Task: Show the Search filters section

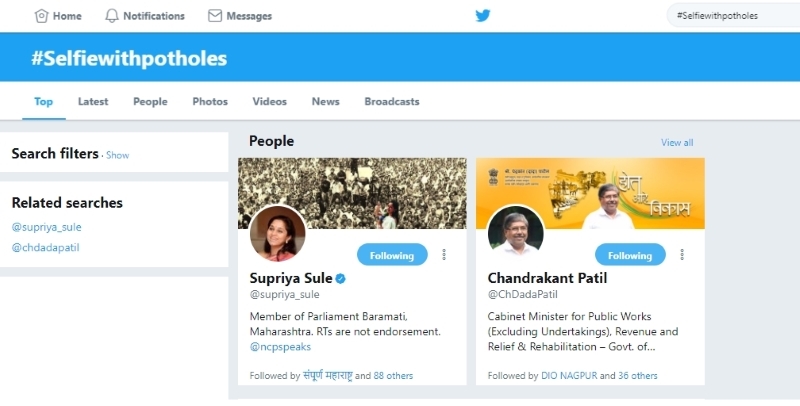Action: (x=118, y=155)
